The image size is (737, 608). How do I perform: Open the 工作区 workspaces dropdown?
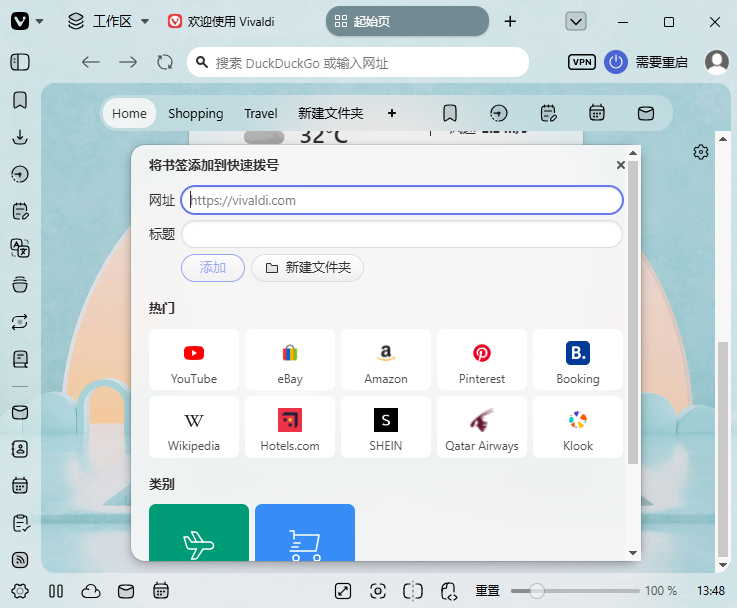pos(108,21)
